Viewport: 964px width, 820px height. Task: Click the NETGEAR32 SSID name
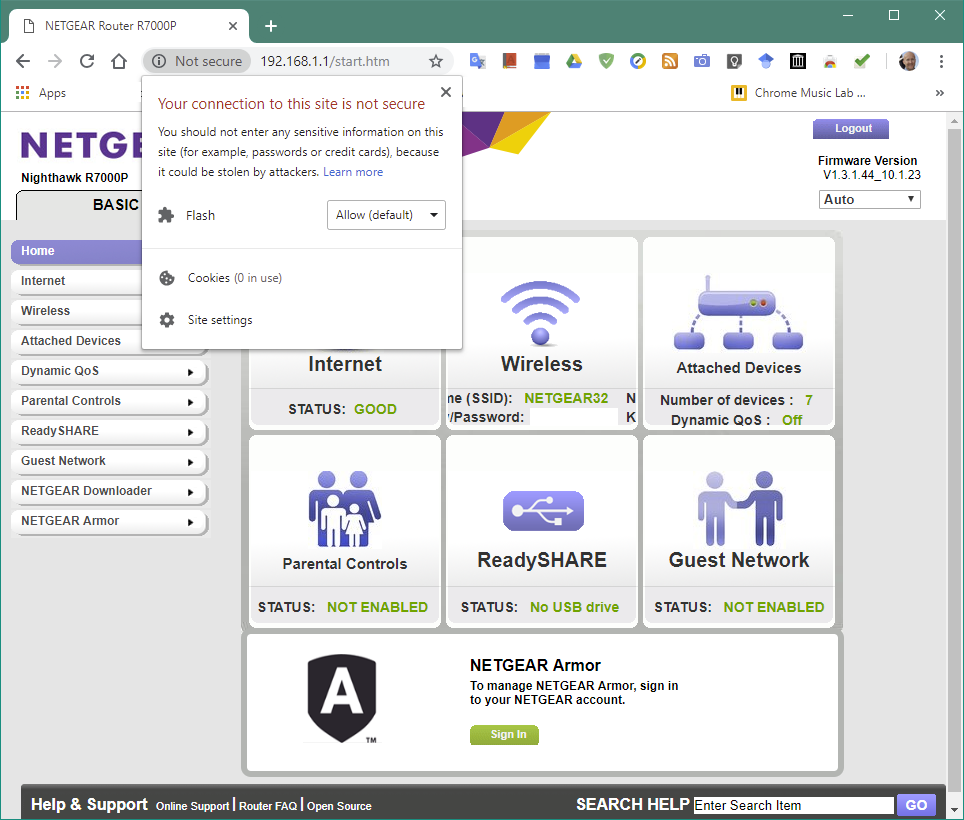click(566, 398)
